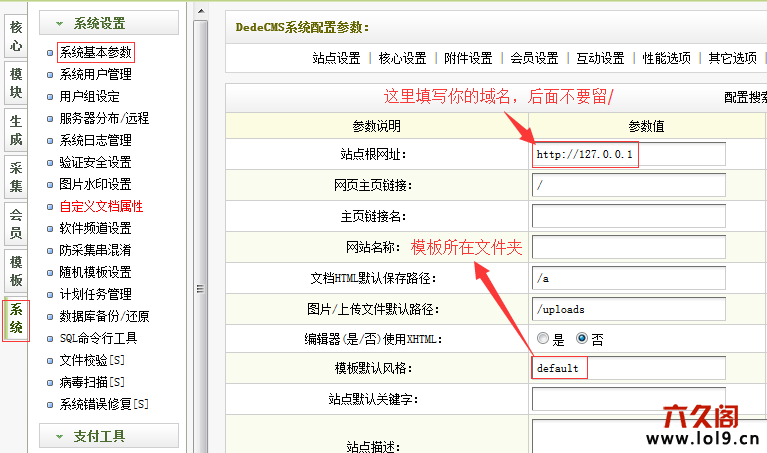The width and height of the screenshot is (767, 453).
Task: Click bullet icon beside 系统日志管理
Action: click(x=50, y=141)
